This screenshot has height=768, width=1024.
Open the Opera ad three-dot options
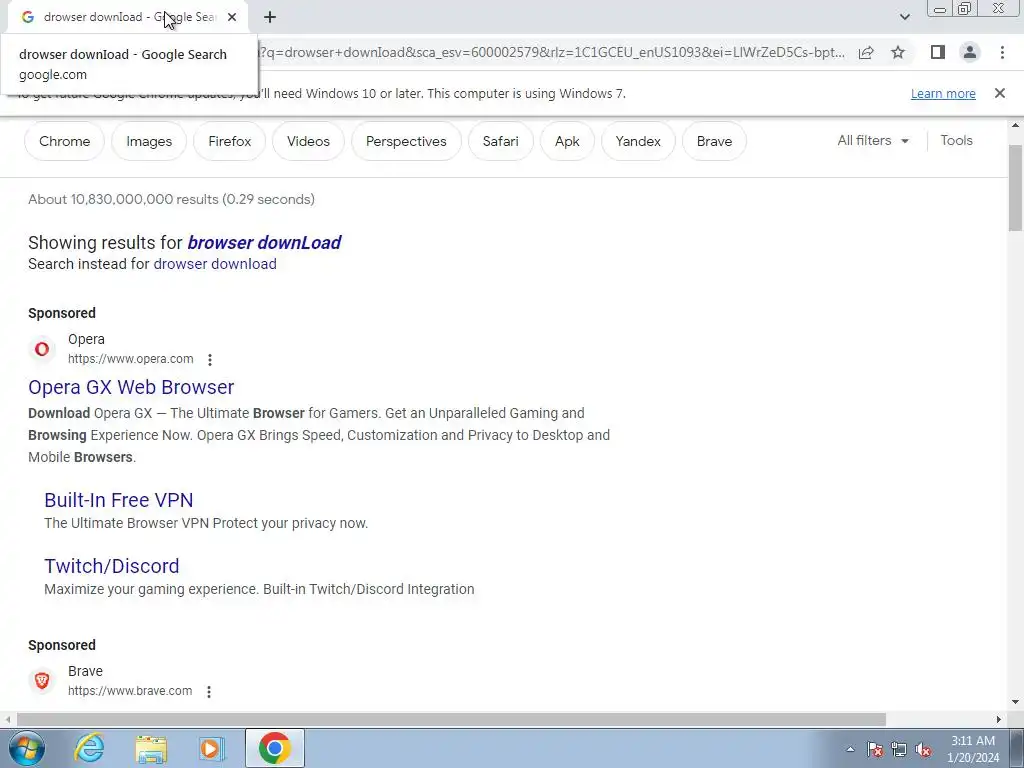coord(210,359)
